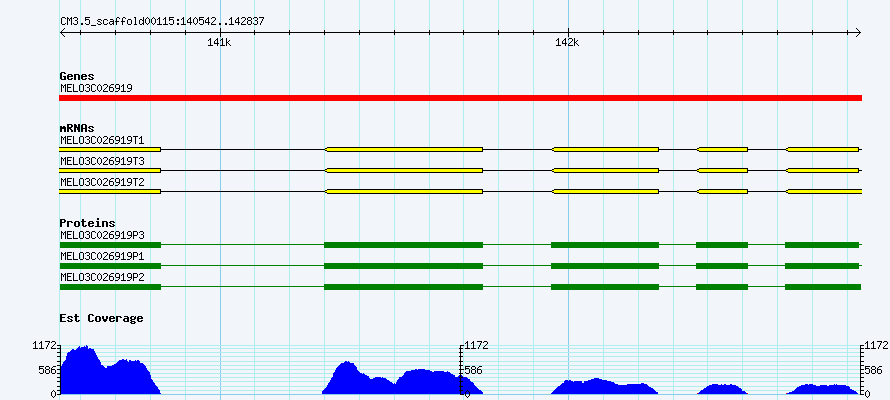
Task: Click the MELO3C026919T3 transcript label
Action: click(102, 161)
